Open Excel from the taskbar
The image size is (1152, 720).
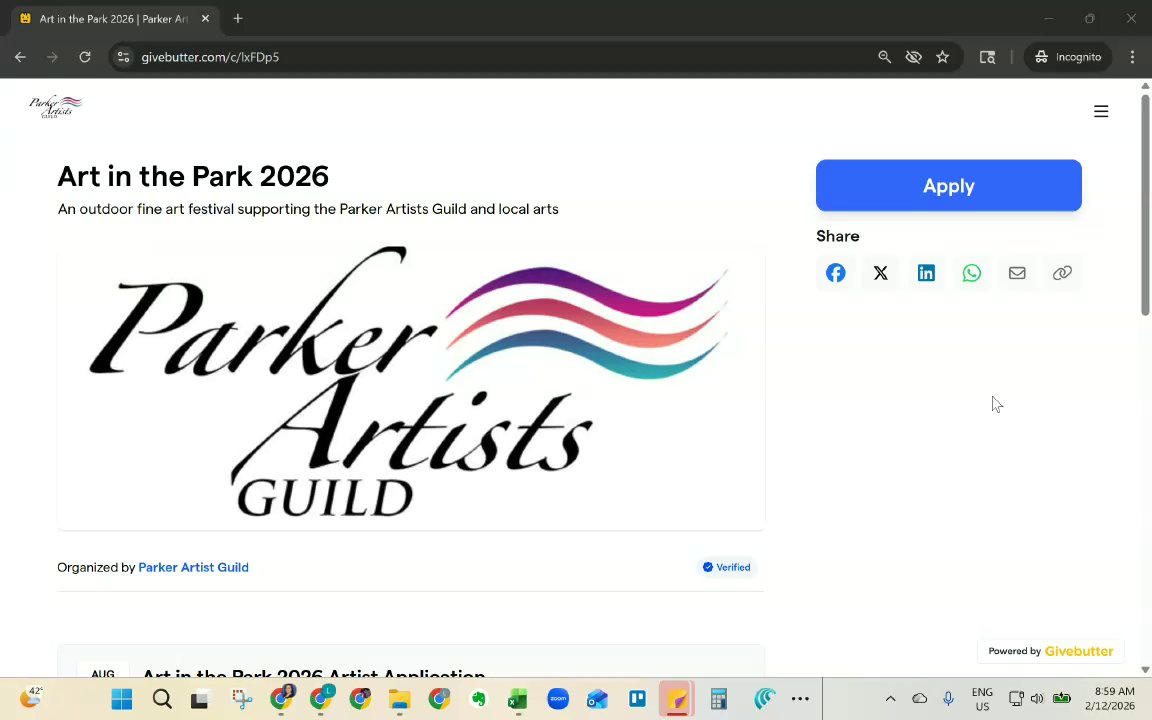pyautogui.click(x=518, y=699)
